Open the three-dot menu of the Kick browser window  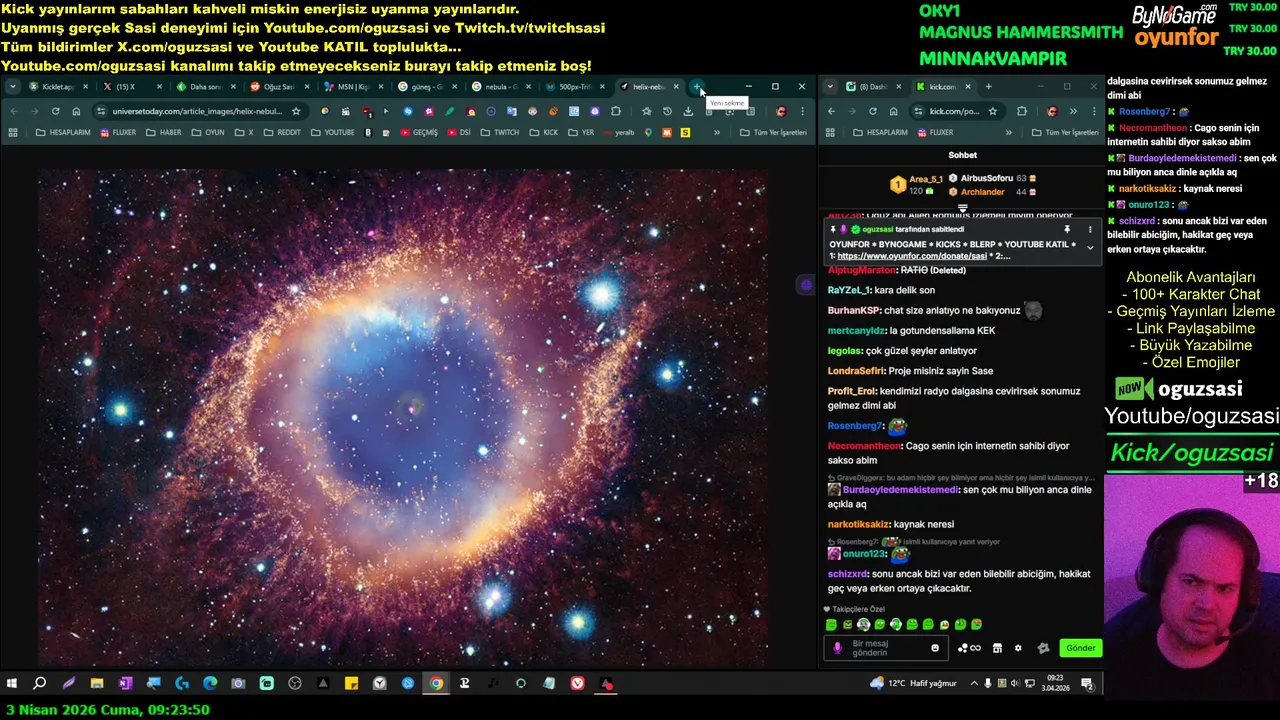(x=1092, y=111)
